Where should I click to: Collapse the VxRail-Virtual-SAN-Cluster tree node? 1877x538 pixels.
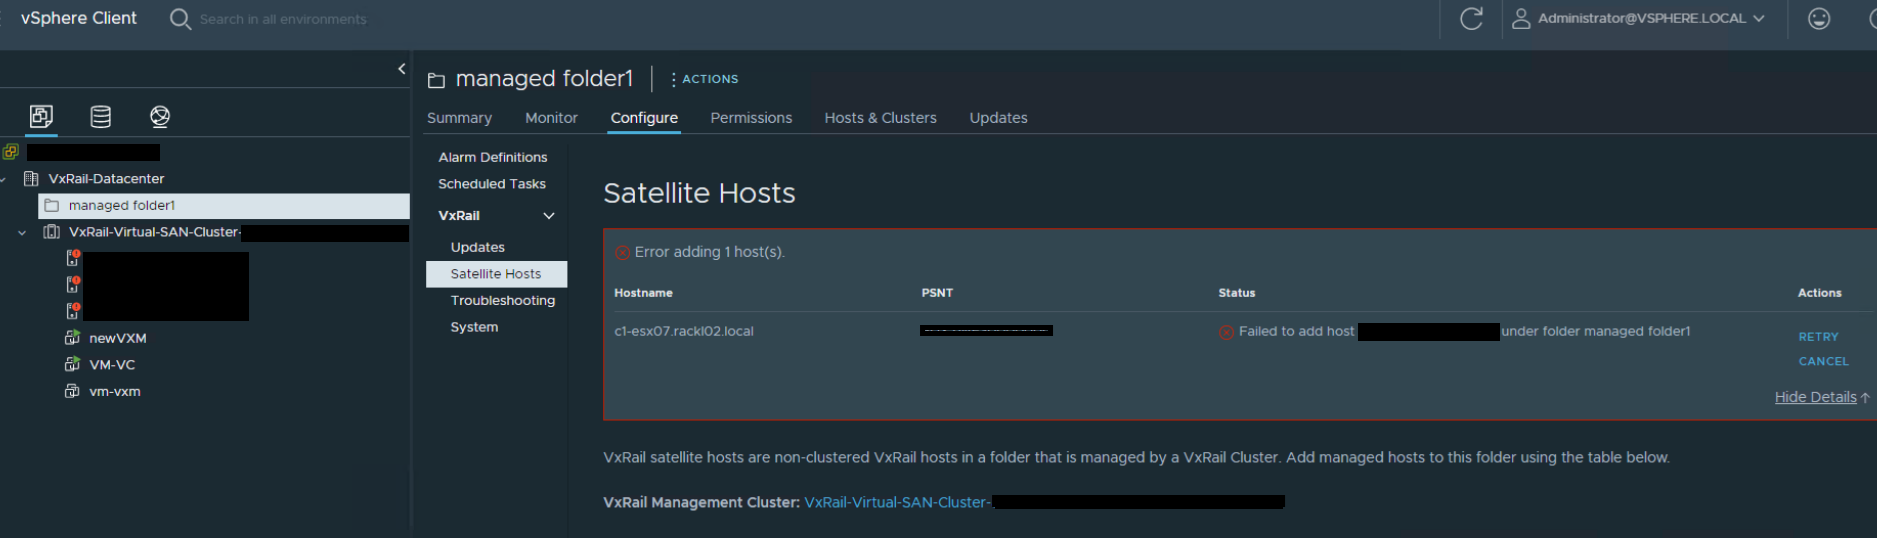22,233
